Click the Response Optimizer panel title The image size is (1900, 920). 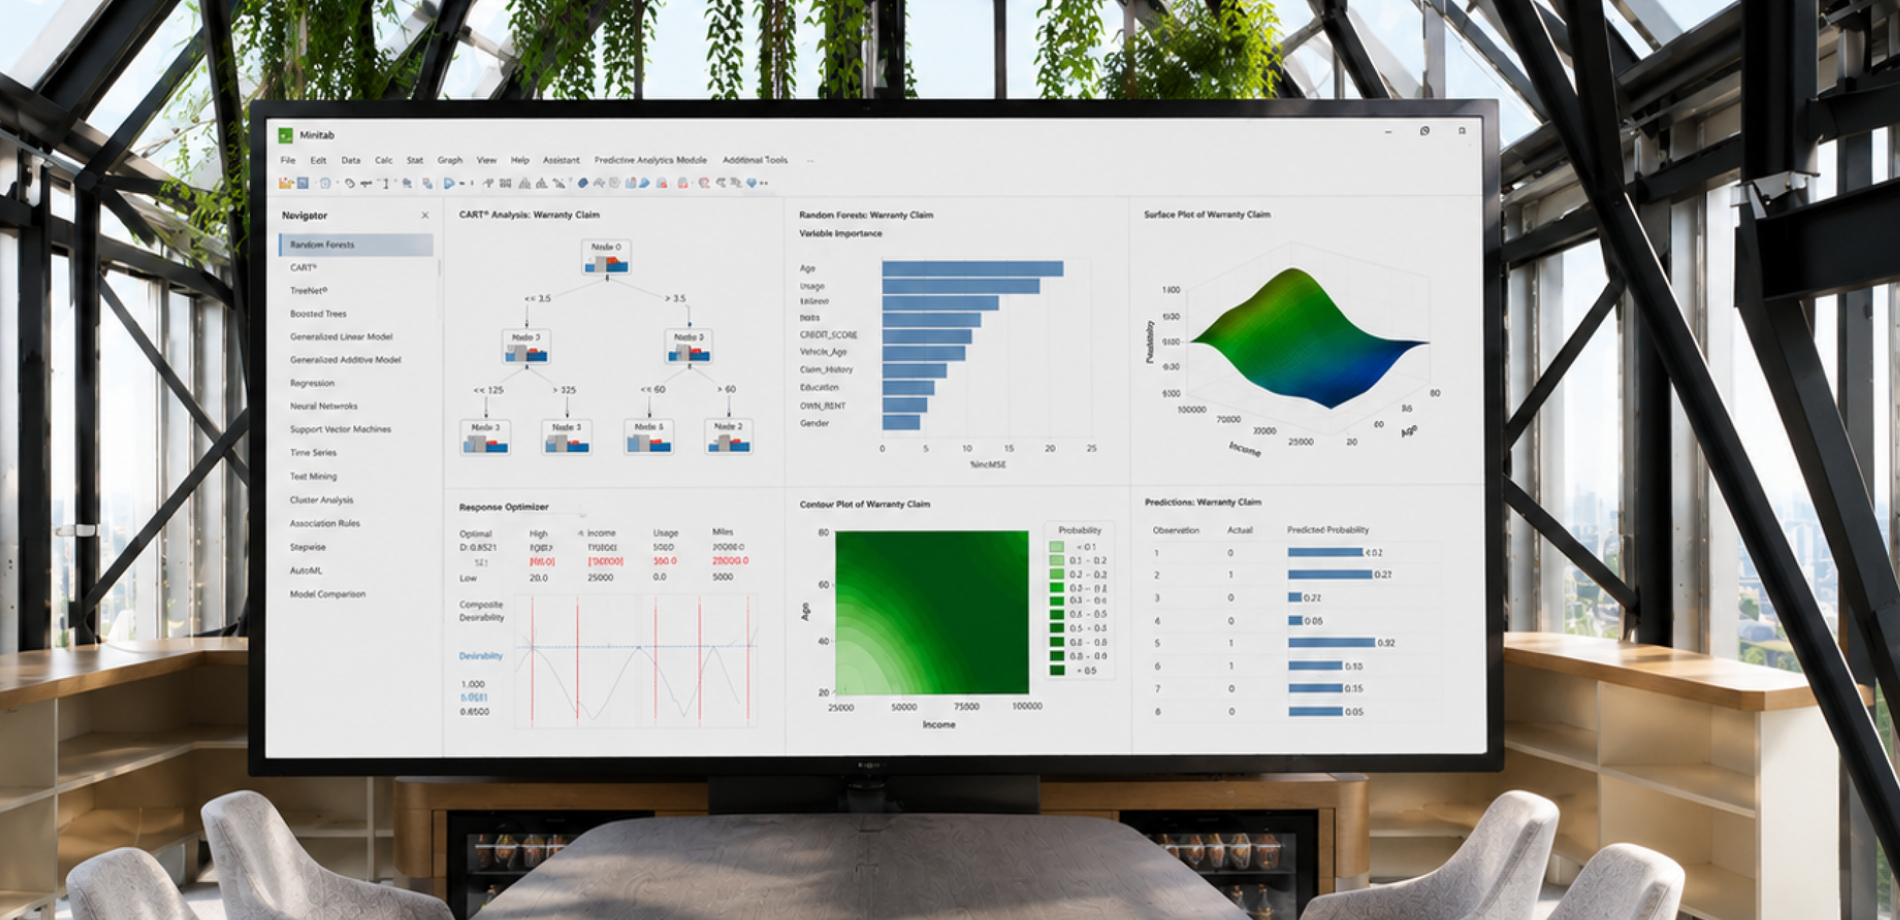503,507
